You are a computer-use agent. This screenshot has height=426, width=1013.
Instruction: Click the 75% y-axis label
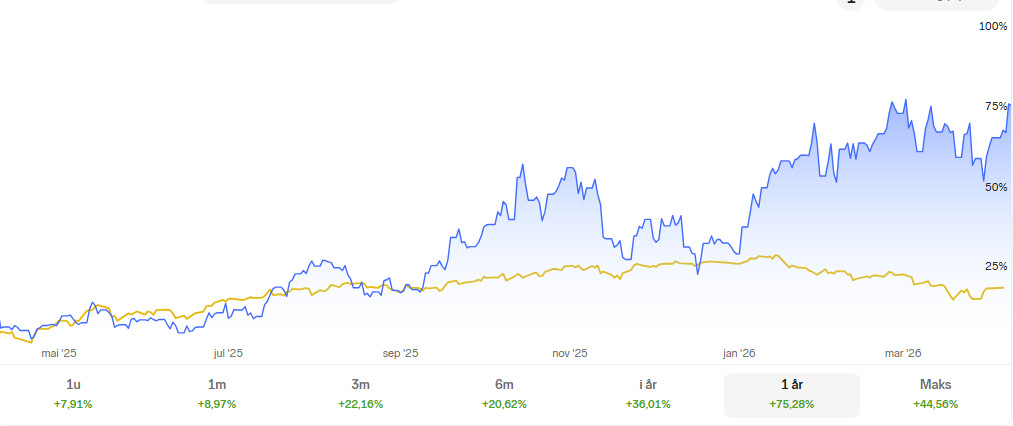tap(995, 106)
